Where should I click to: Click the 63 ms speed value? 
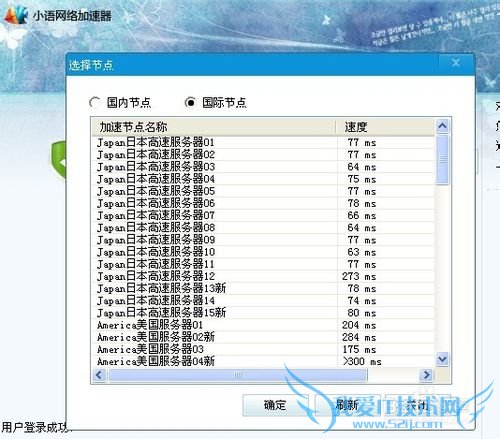pyautogui.click(x=362, y=252)
